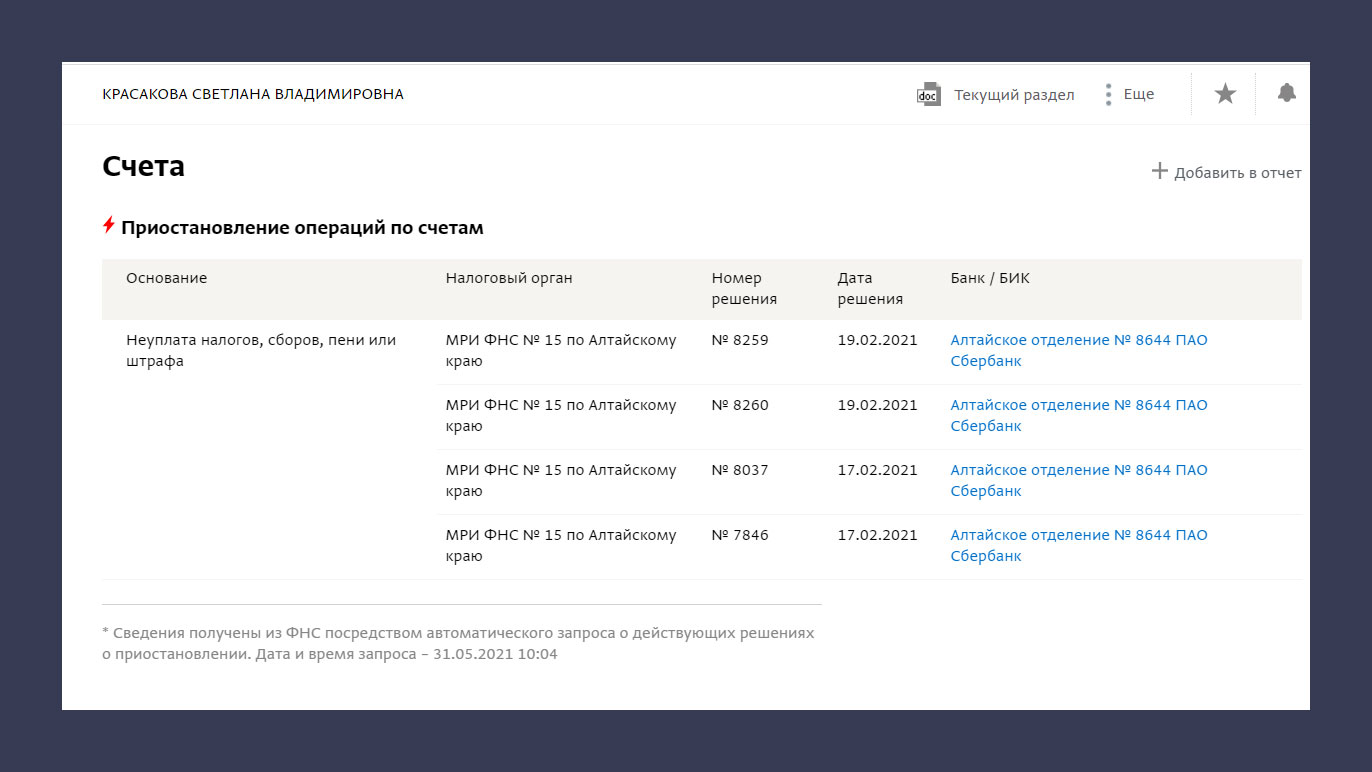Mark page with the star favorite icon

(x=1225, y=94)
